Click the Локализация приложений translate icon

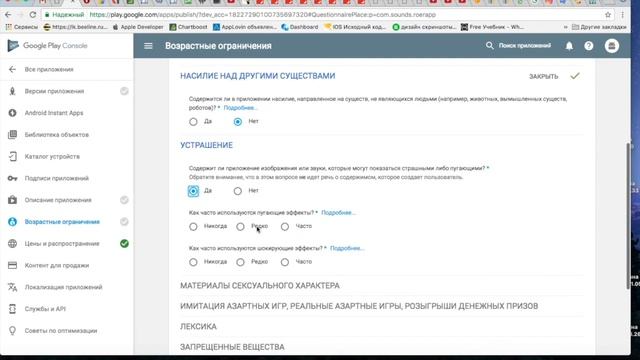12,287
